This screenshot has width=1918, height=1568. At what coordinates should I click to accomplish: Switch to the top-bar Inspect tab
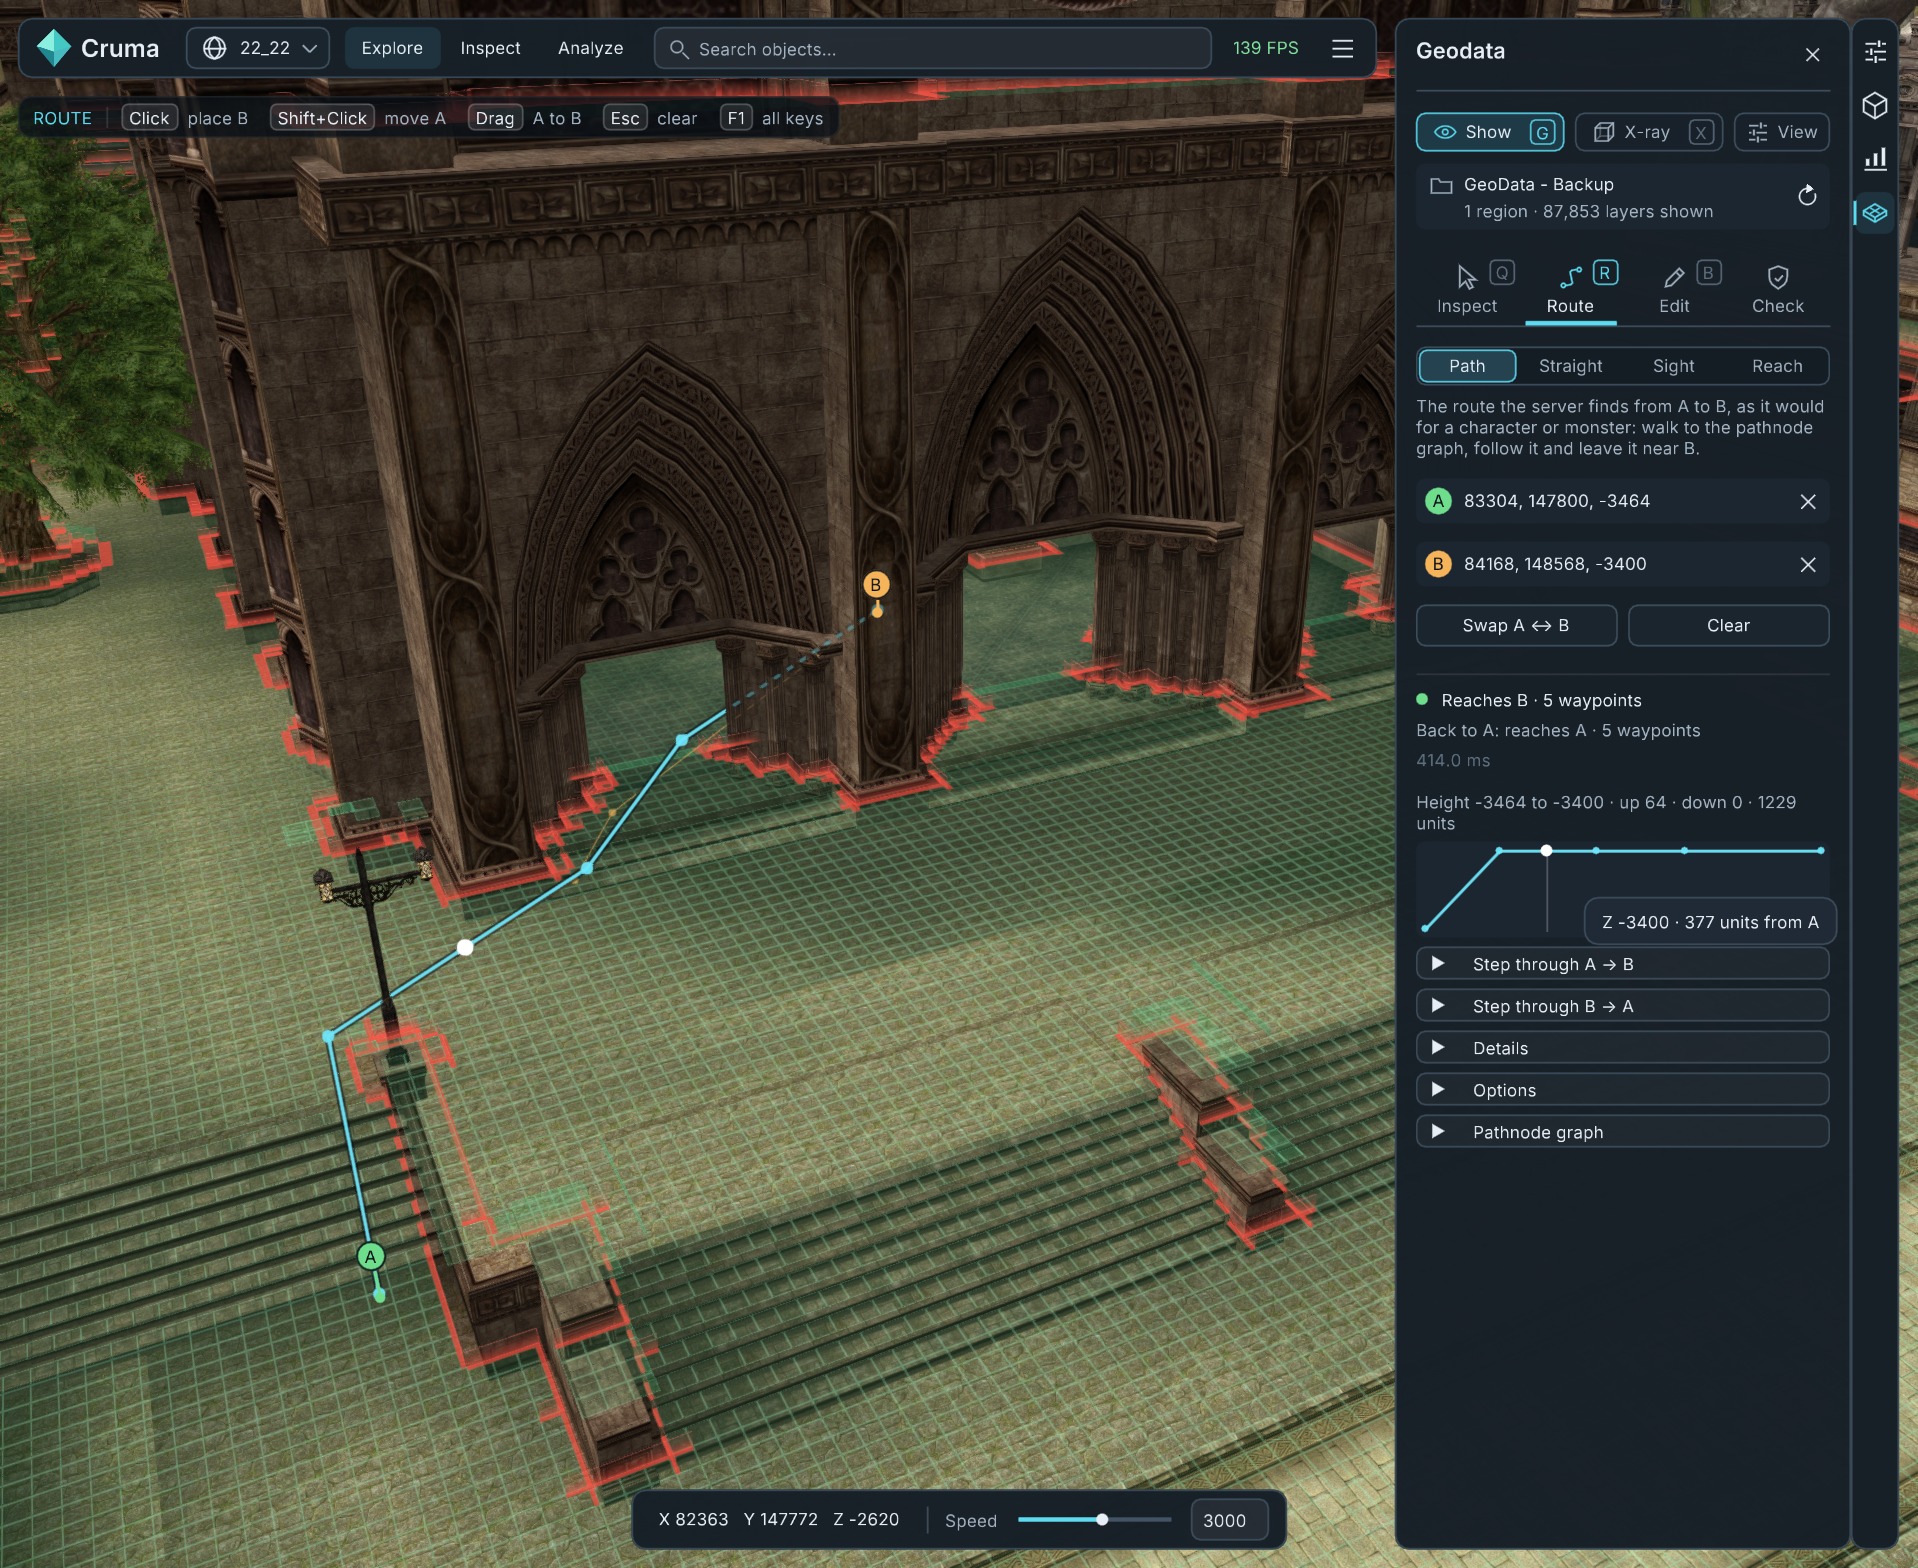click(490, 48)
